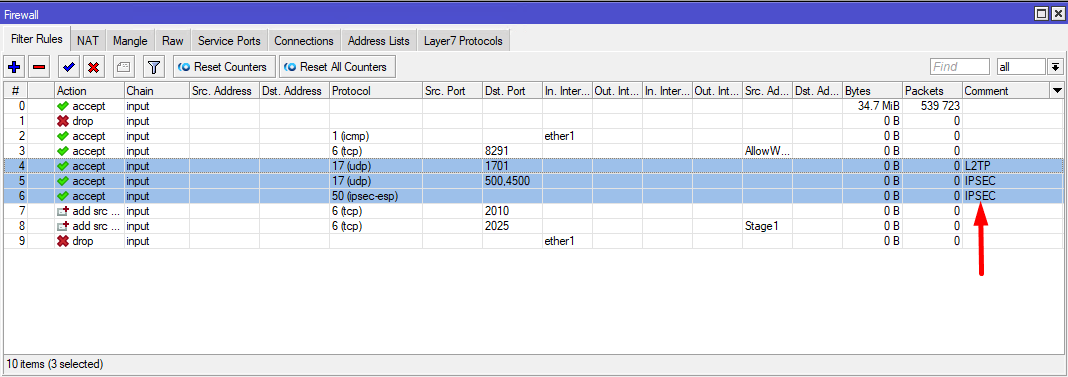Sort by the Dst. Address column header
Viewport: 1068px width, 377px height.
(x=294, y=91)
